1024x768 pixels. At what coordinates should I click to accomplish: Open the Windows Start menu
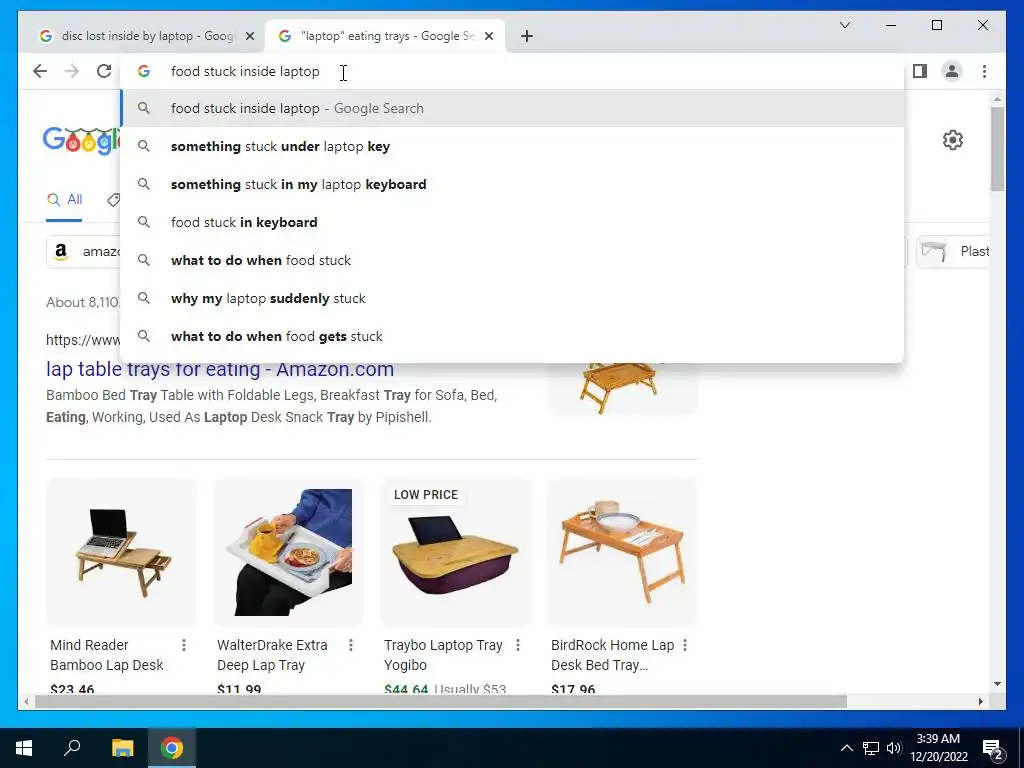click(24, 748)
